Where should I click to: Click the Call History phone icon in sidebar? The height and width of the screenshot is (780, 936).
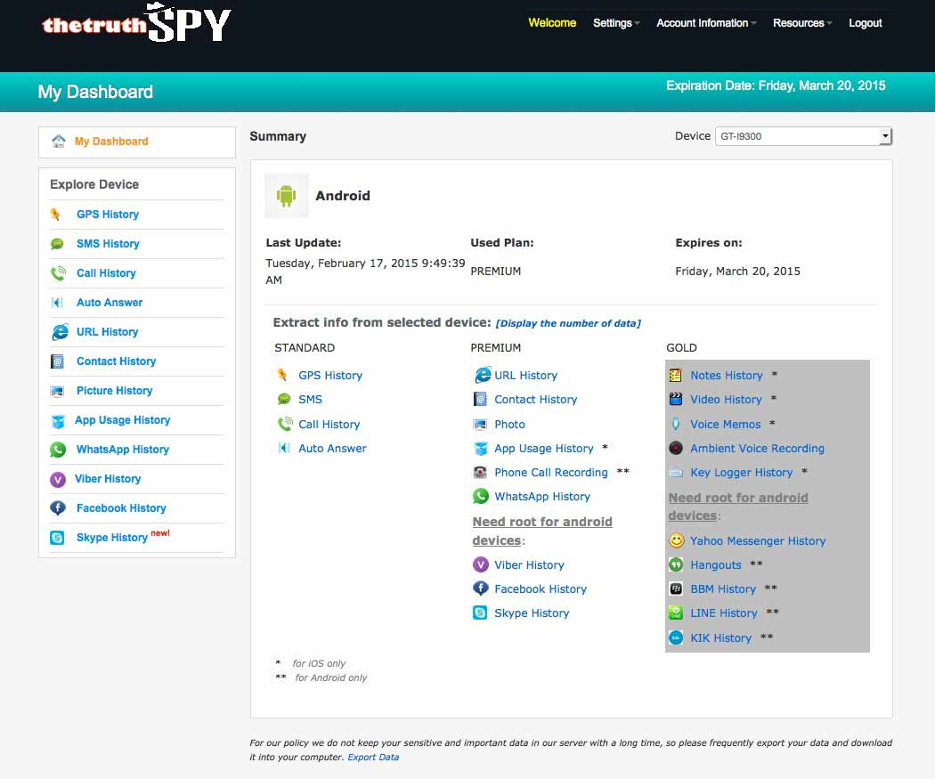[x=58, y=273]
